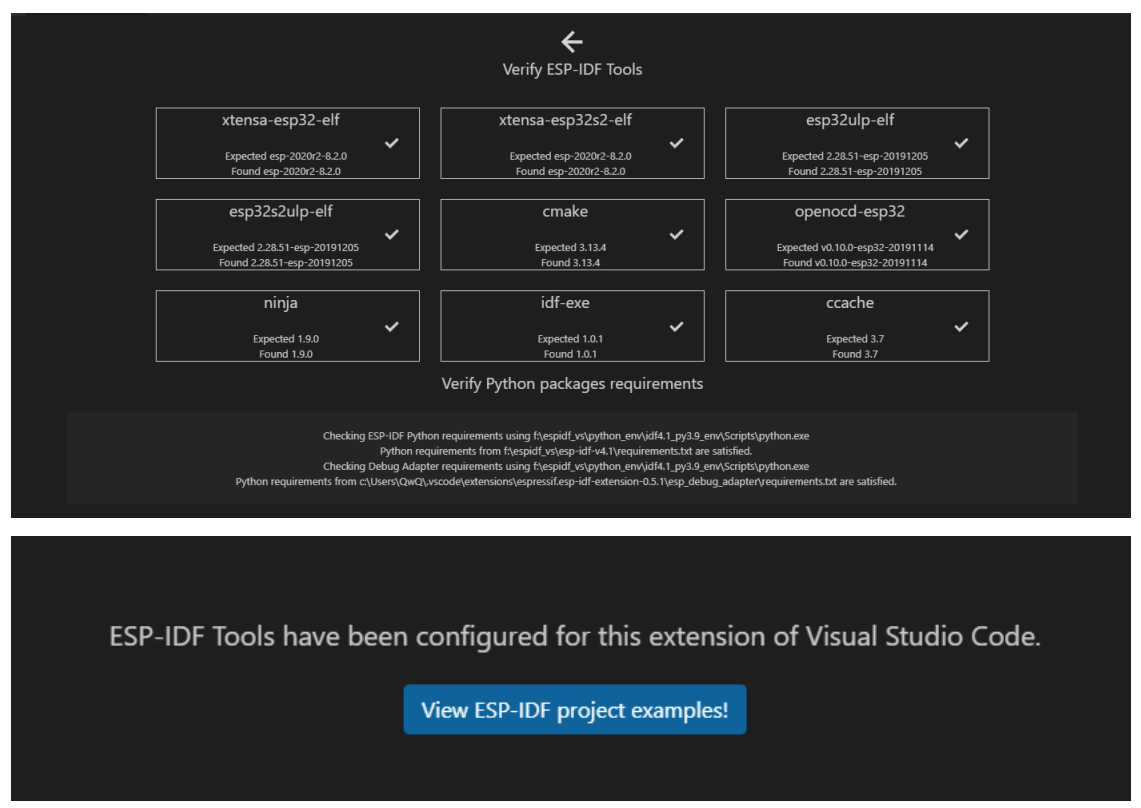
Task: Click Verify Python packages requirements heading
Action: tap(573, 384)
